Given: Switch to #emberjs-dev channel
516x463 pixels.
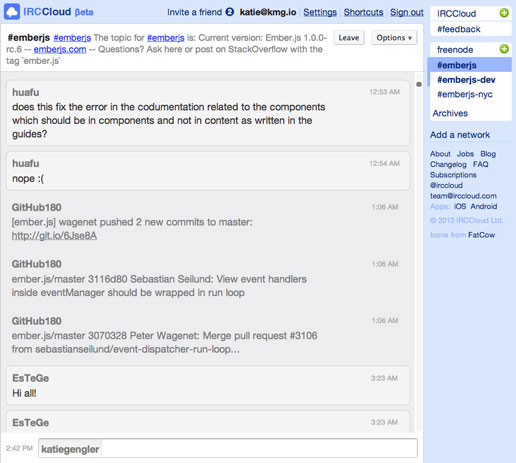Looking at the screenshot, I should pyautogui.click(x=466, y=80).
